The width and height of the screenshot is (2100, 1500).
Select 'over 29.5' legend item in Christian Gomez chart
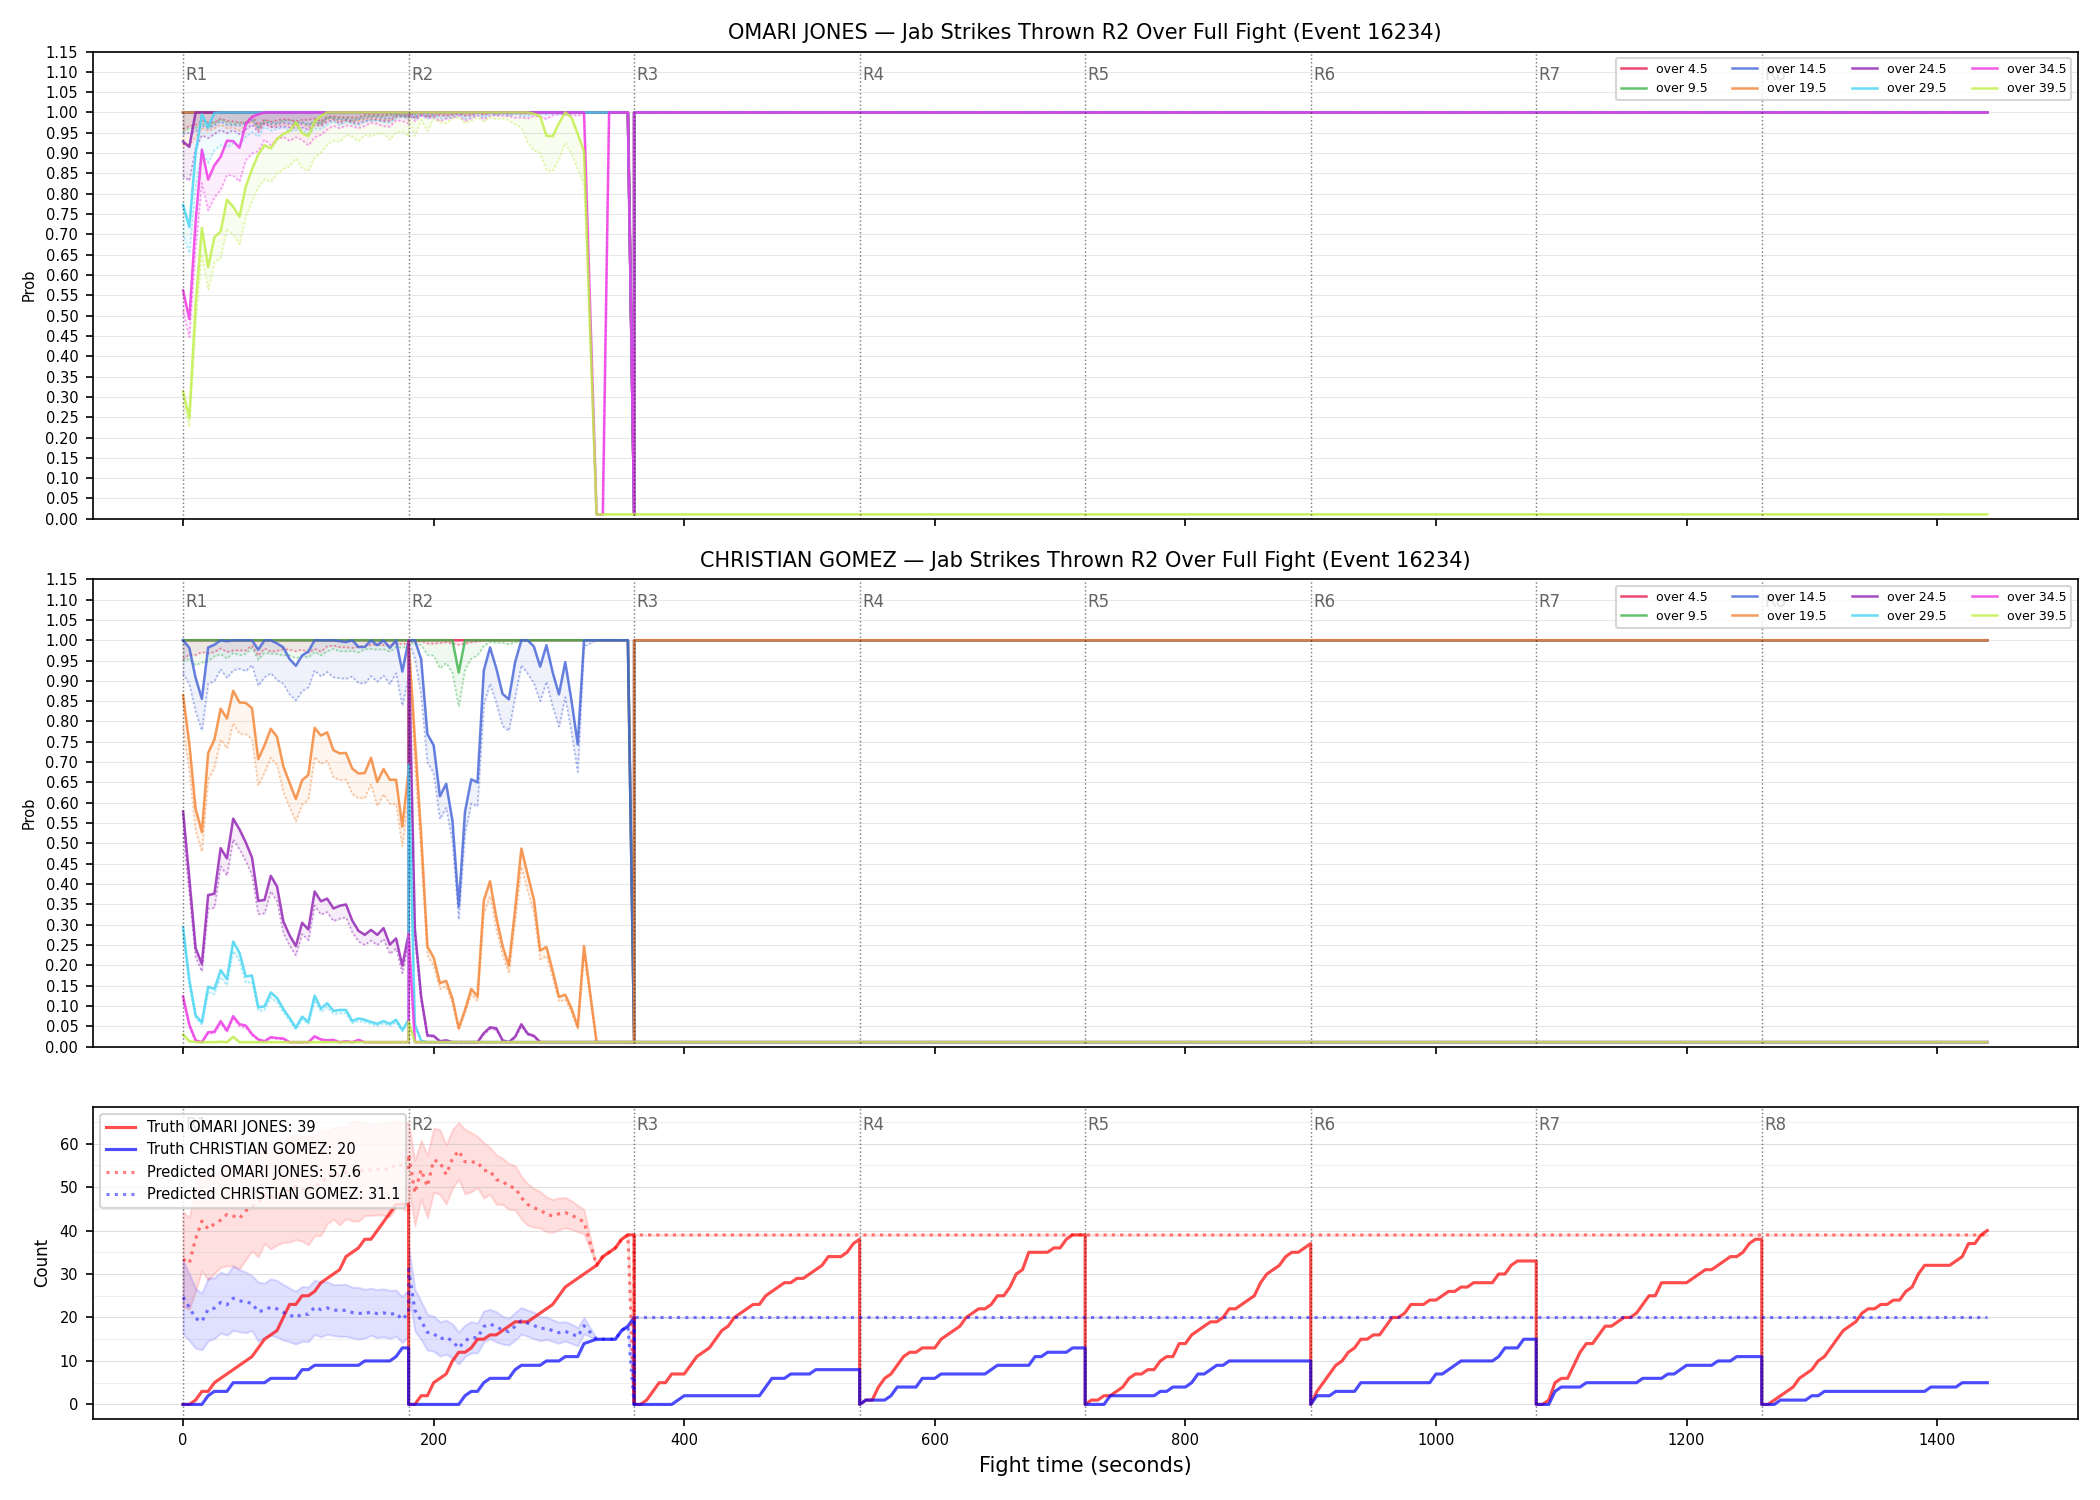(x=1899, y=616)
